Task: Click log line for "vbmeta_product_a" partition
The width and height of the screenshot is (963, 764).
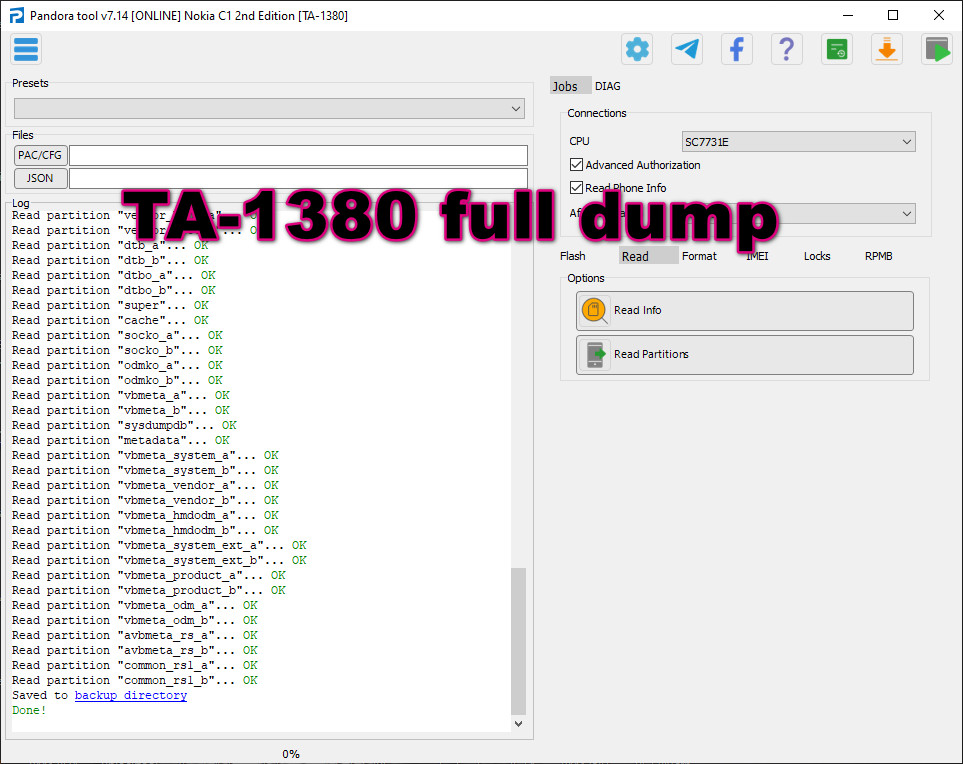Action: click(x=149, y=575)
